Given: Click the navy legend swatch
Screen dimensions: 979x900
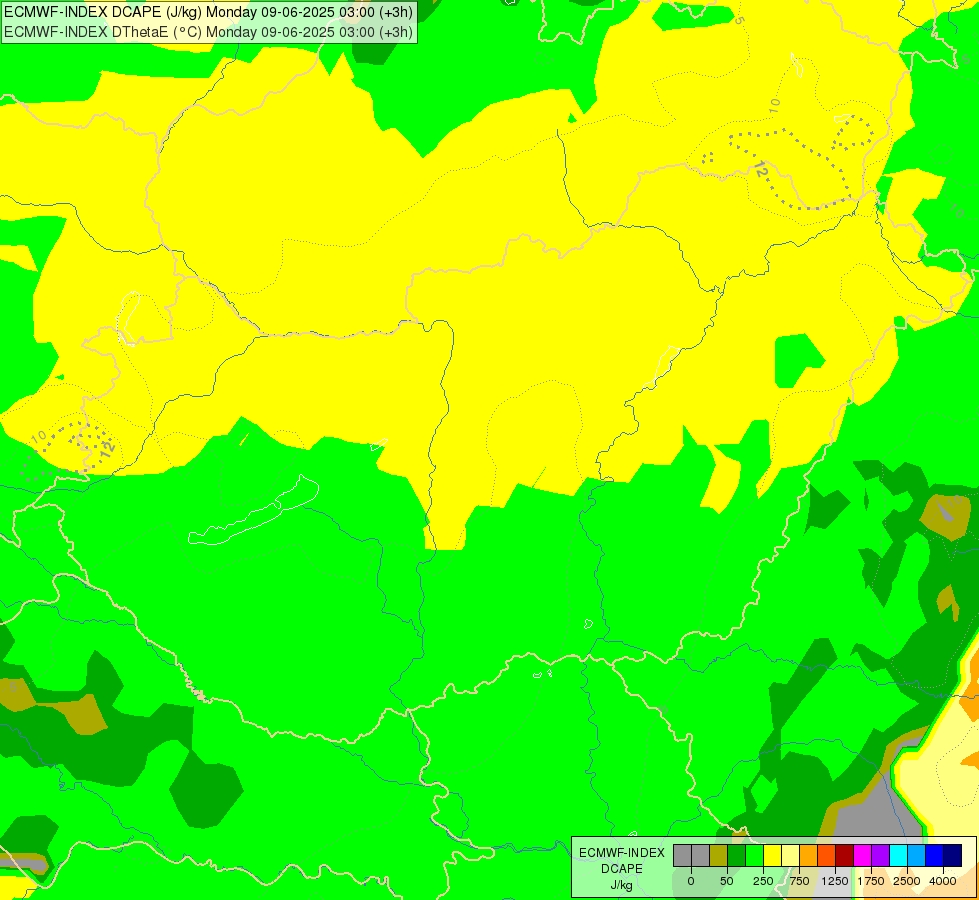Looking at the screenshot, I should point(952,855).
